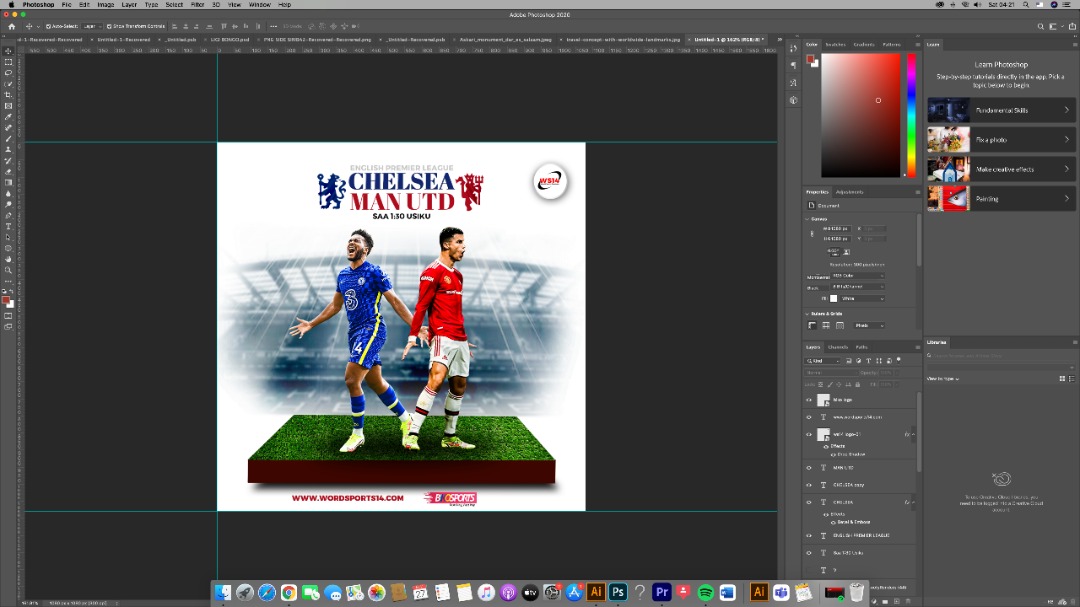Viewport: 1080px width, 607px height.
Task: Hide the Saa 1:30 Usiku text layer
Action: point(809,553)
